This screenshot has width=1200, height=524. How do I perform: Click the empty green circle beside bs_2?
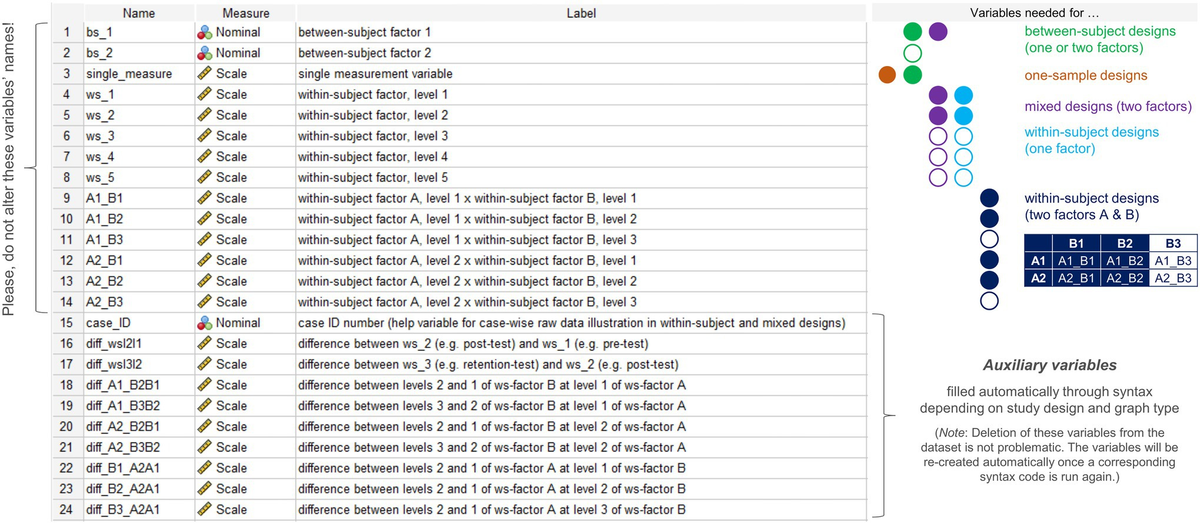click(x=912, y=53)
